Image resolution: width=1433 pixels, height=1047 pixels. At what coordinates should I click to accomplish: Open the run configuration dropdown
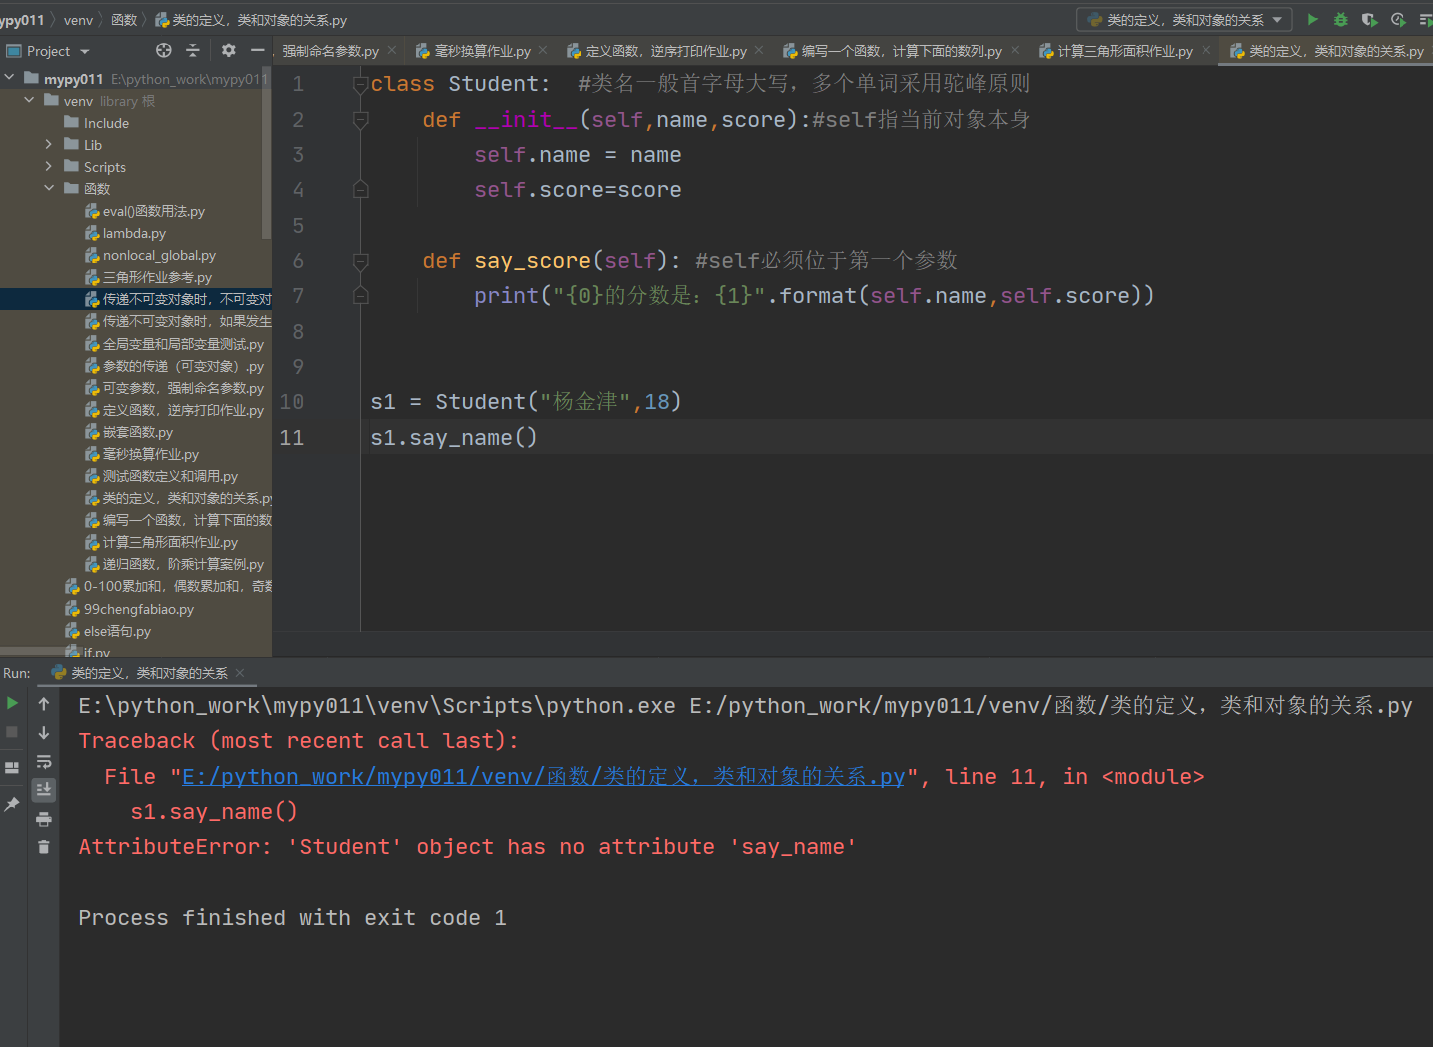point(1184,20)
